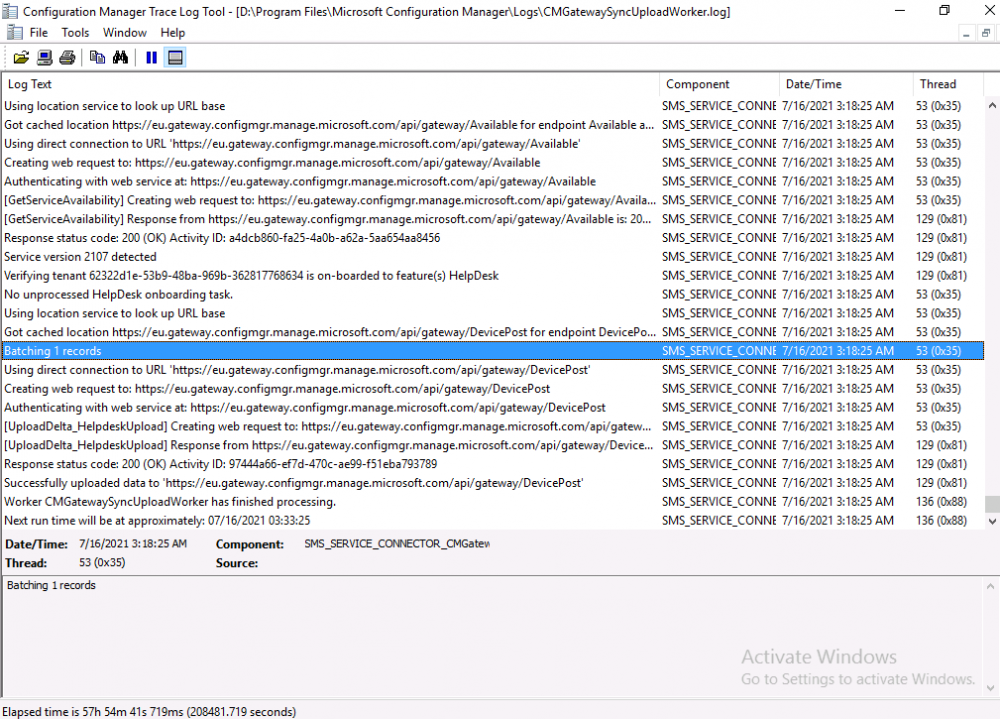Select 'No unprocessed HelpDesk onboarding task.' row
The image size is (1000, 719).
pos(492,294)
